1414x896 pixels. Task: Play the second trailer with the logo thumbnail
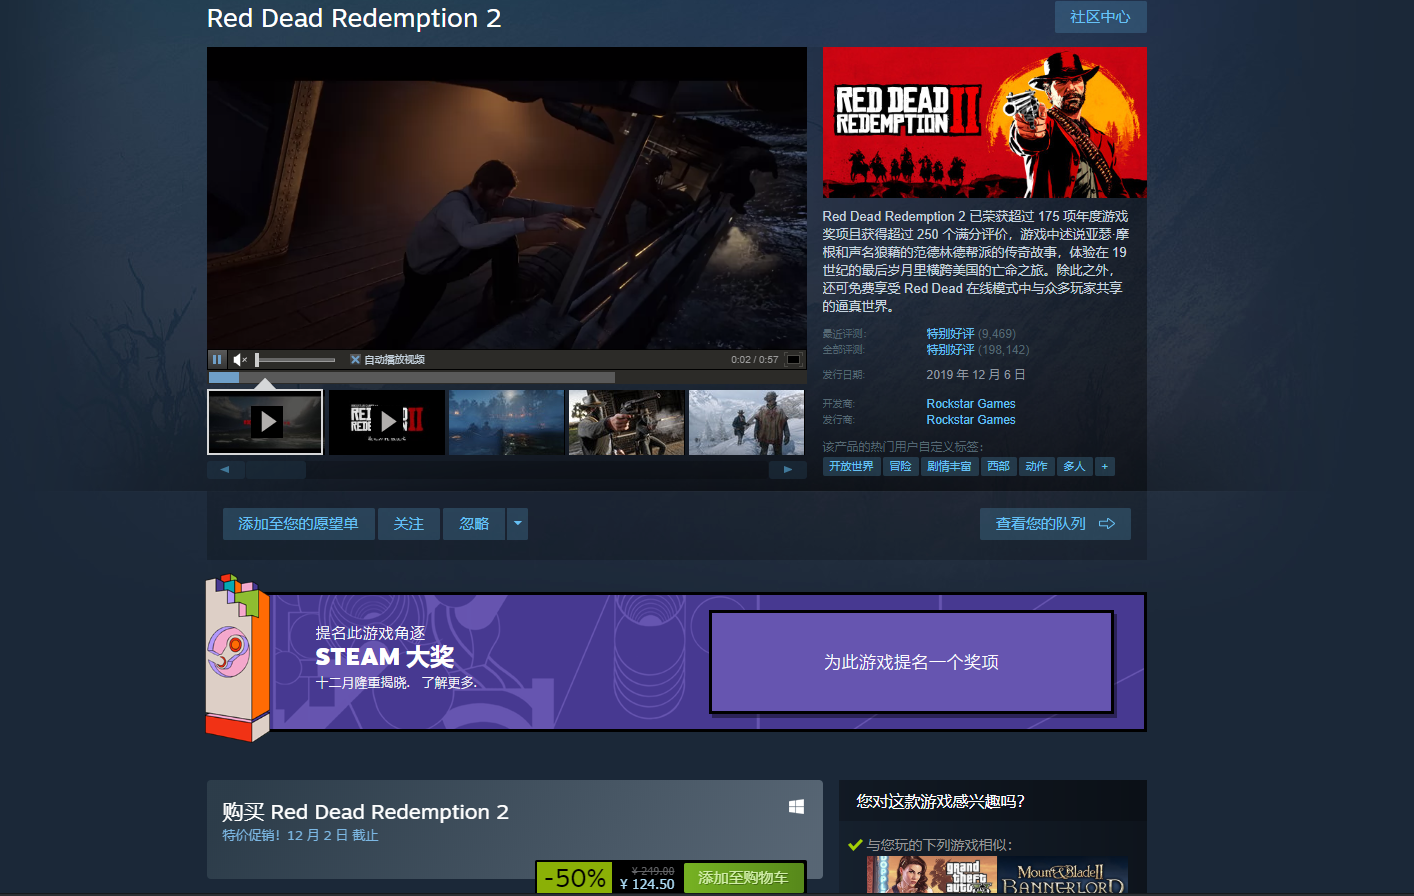click(387, 422)
